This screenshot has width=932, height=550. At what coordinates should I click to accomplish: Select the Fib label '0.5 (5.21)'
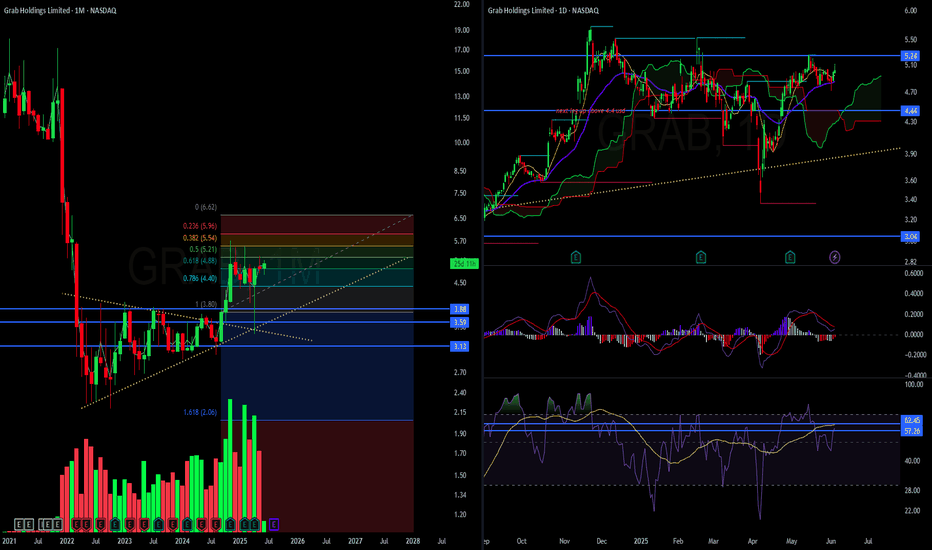[203, 249]
